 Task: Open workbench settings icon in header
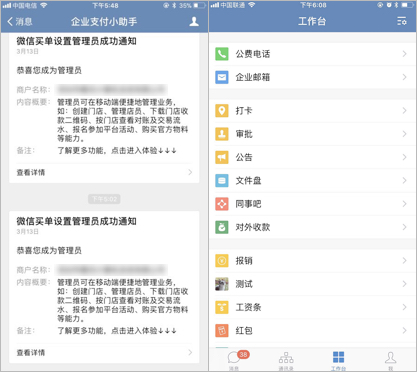[x=402, y=21]
